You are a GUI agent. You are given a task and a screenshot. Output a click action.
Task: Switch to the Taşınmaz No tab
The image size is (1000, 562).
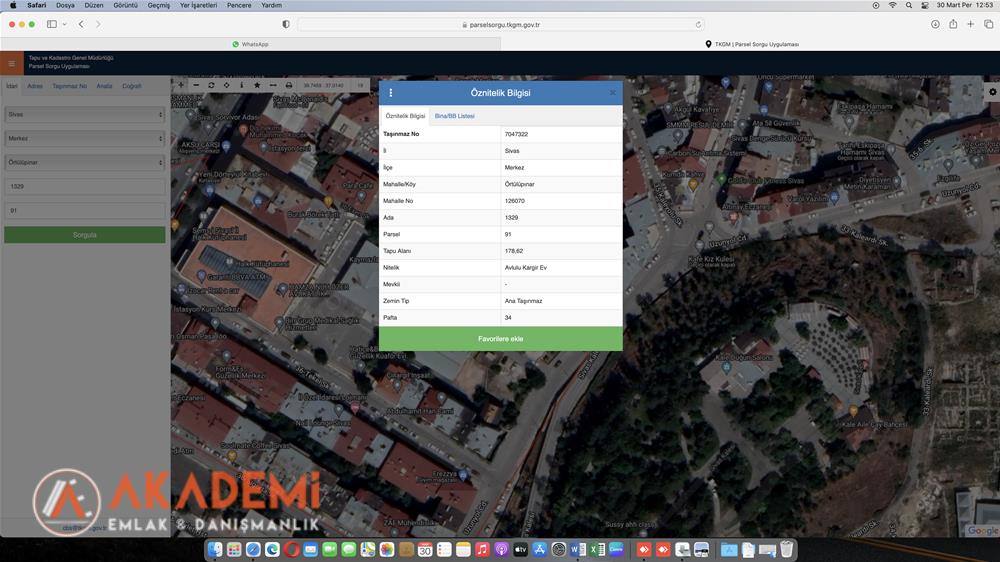point(69,86)
